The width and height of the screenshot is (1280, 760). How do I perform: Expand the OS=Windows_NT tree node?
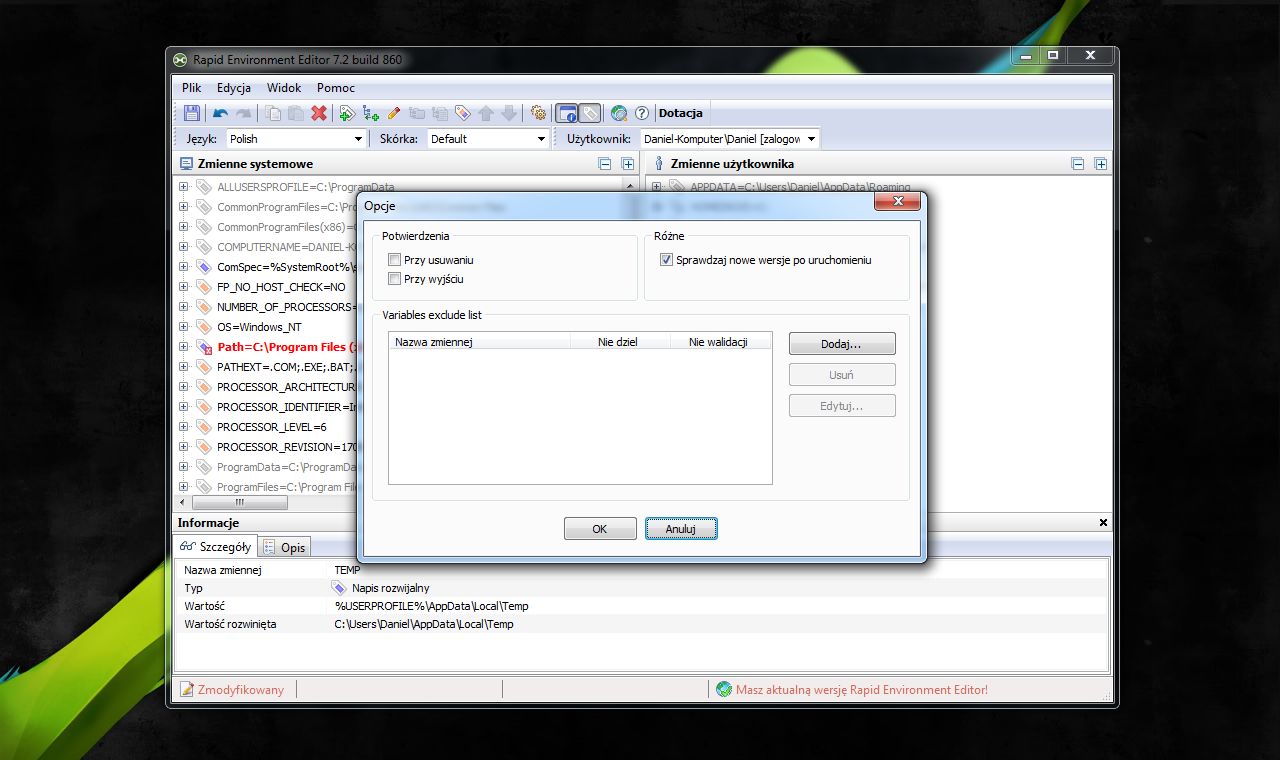click(x=183, y=327)
